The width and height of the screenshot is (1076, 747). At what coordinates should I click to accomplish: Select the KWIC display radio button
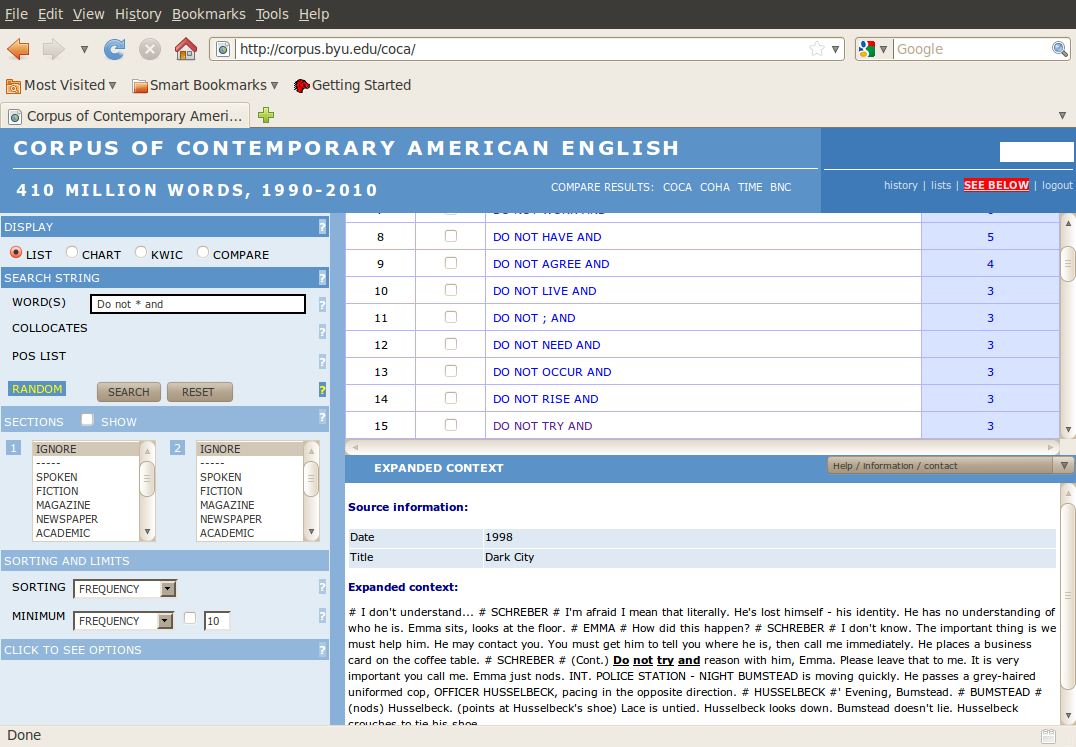click(141, 253)
